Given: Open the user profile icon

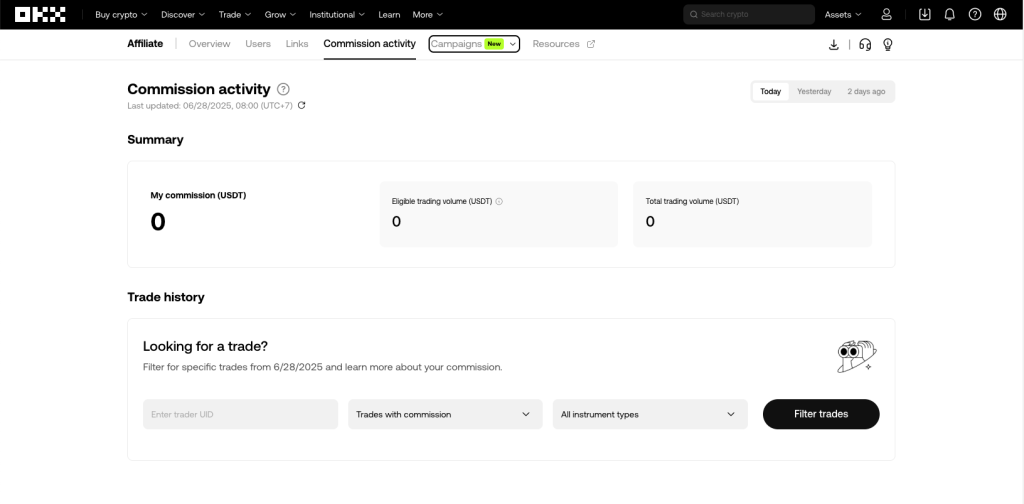Looking at the screenshot, I should pos(886,14).
